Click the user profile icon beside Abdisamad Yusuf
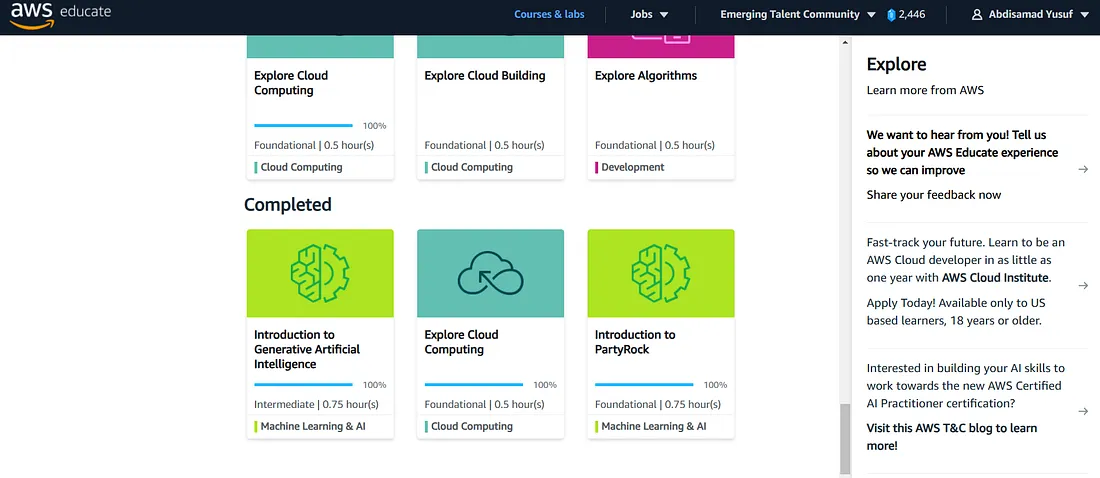This screenshot has width=1100, height=478. (x=977, y=15)
